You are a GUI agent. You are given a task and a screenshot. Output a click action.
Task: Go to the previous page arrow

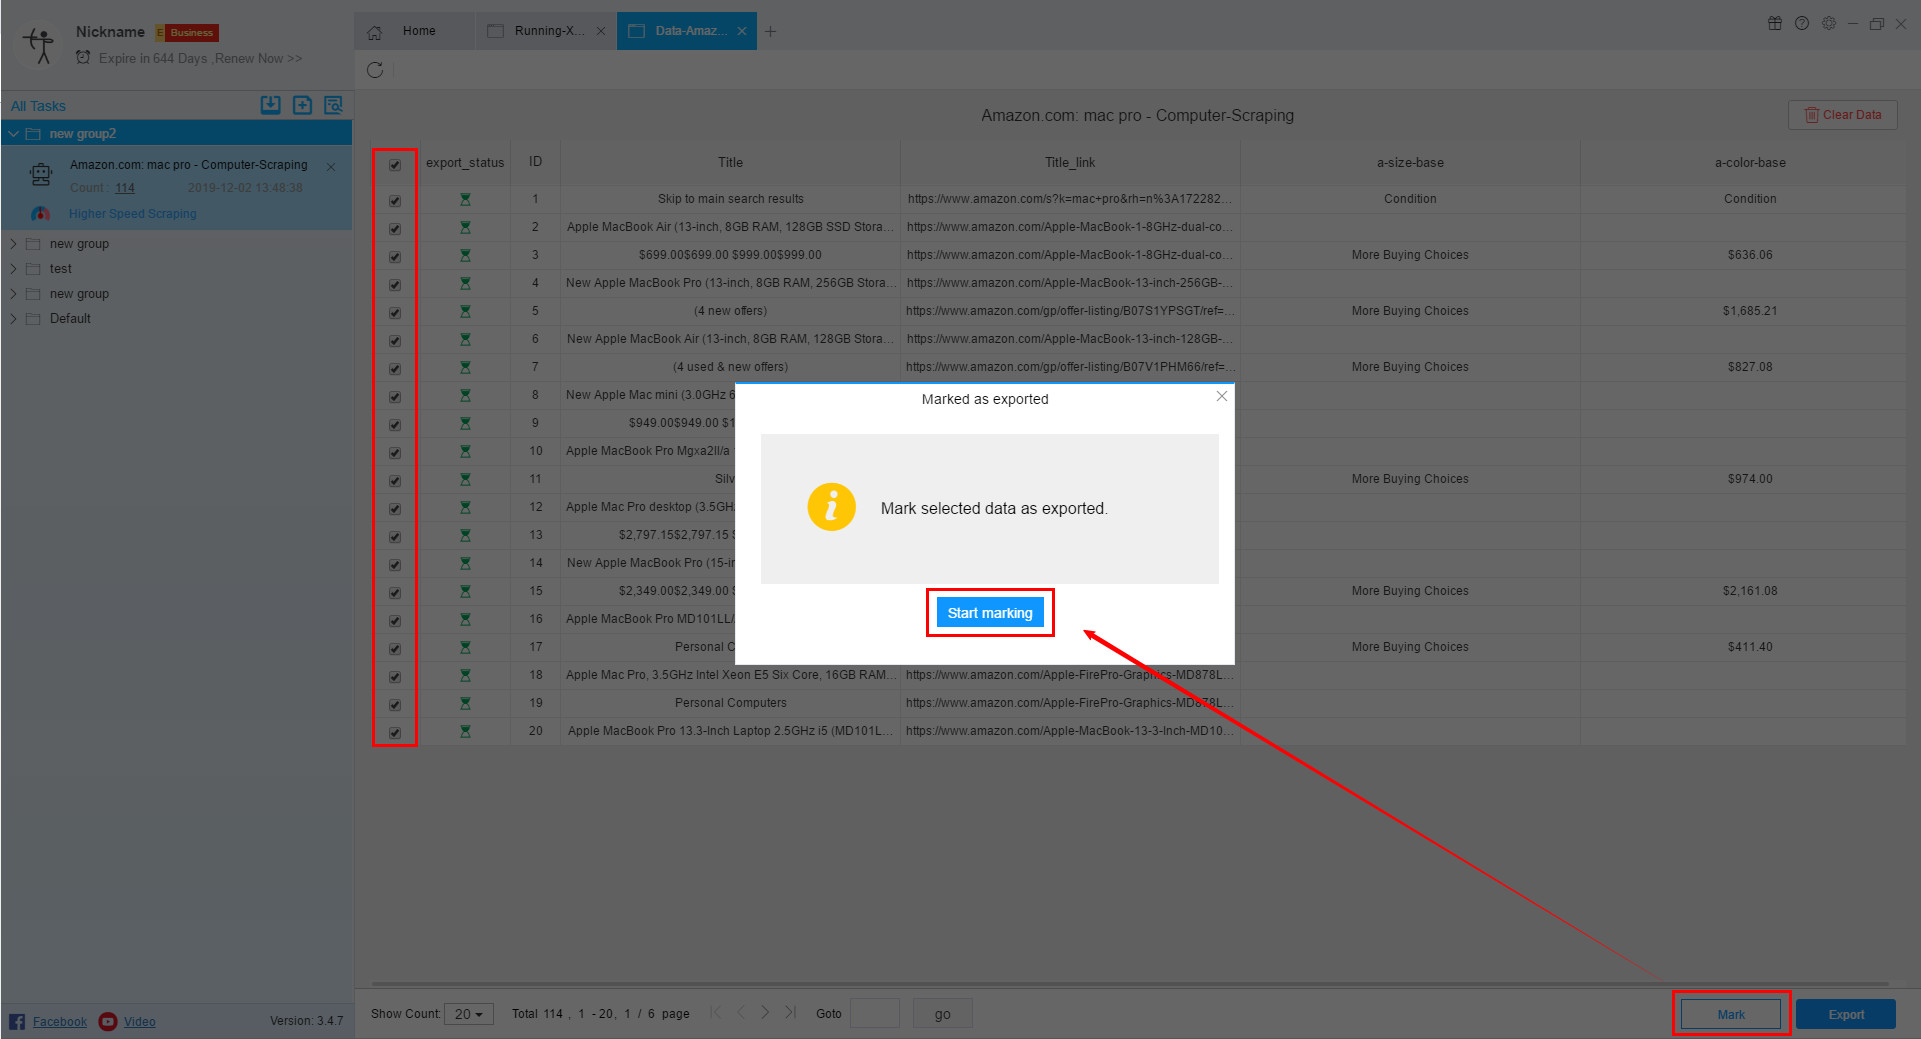pos(741,1012)
